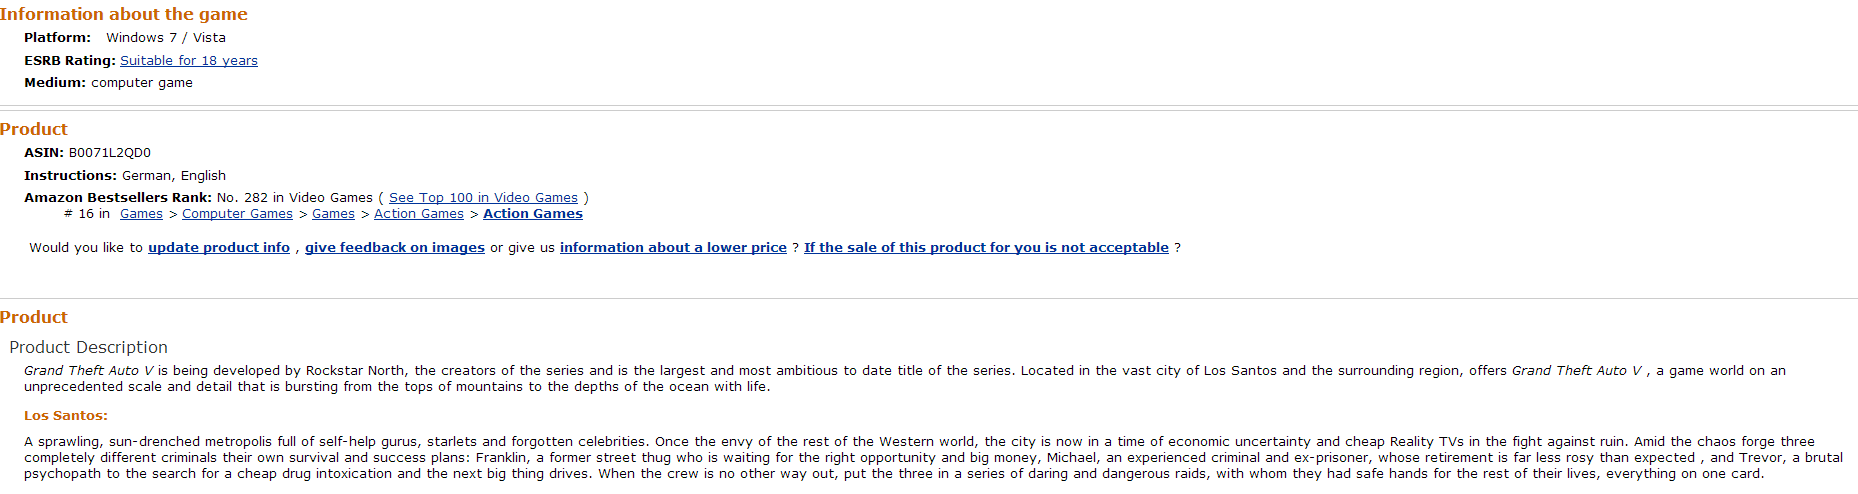Open the 'sale of this product not acceptable' link

pos(985,248)
